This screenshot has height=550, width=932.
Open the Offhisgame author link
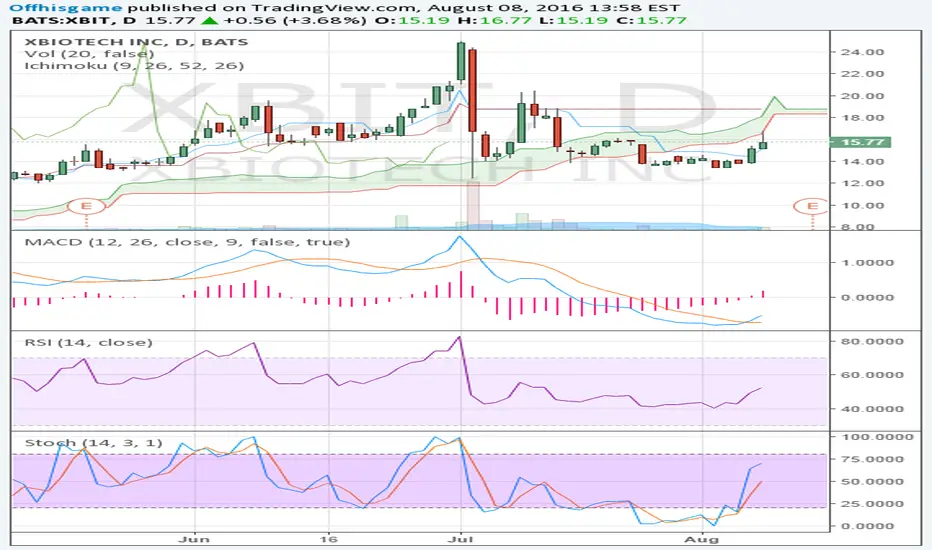(x=65, y=8)
